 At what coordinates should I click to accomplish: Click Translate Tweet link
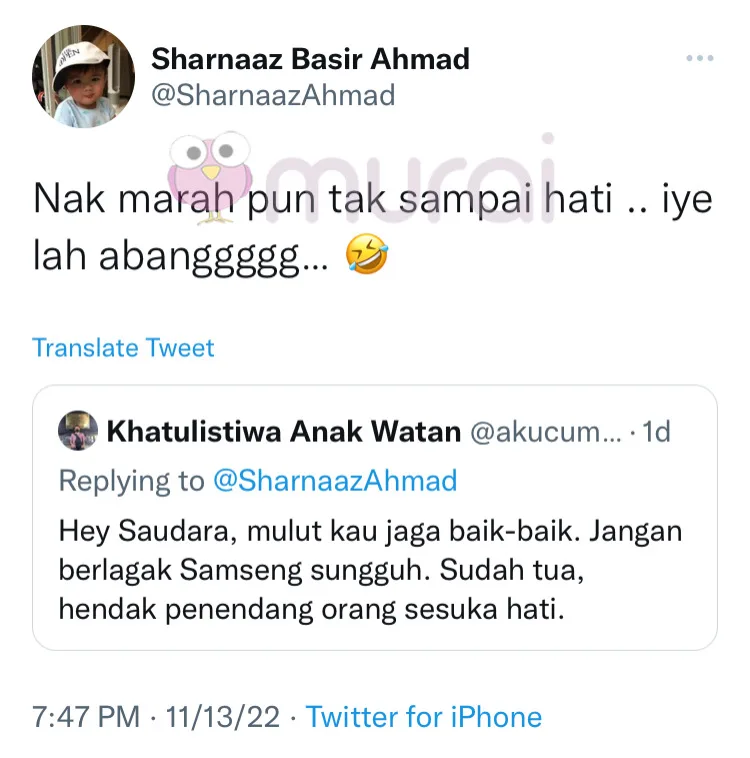(123, 348)
